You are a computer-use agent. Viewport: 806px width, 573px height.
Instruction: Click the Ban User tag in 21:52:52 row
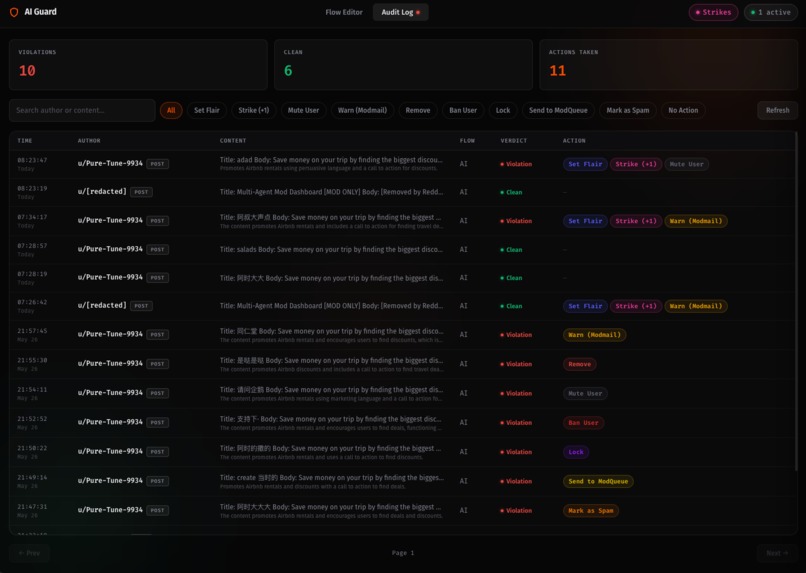(583, 422)
